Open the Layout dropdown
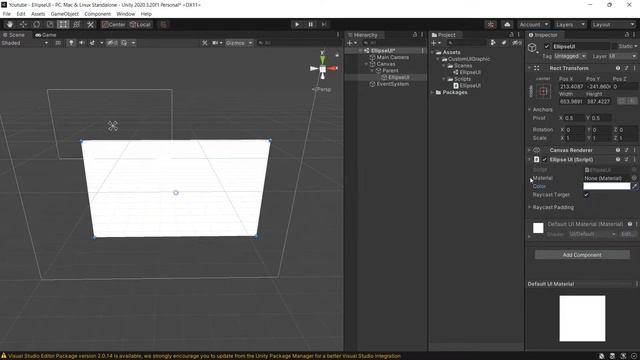Image resolution: width=640 pixels, height=360 pixels. point(613,24)
